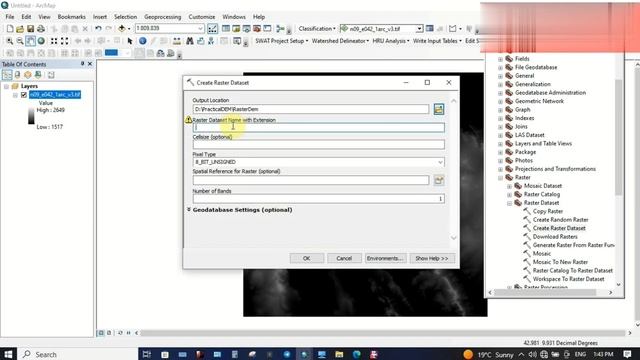
Task: Click OK in Create Raster Dataset dialog
Action: (307, 258)
